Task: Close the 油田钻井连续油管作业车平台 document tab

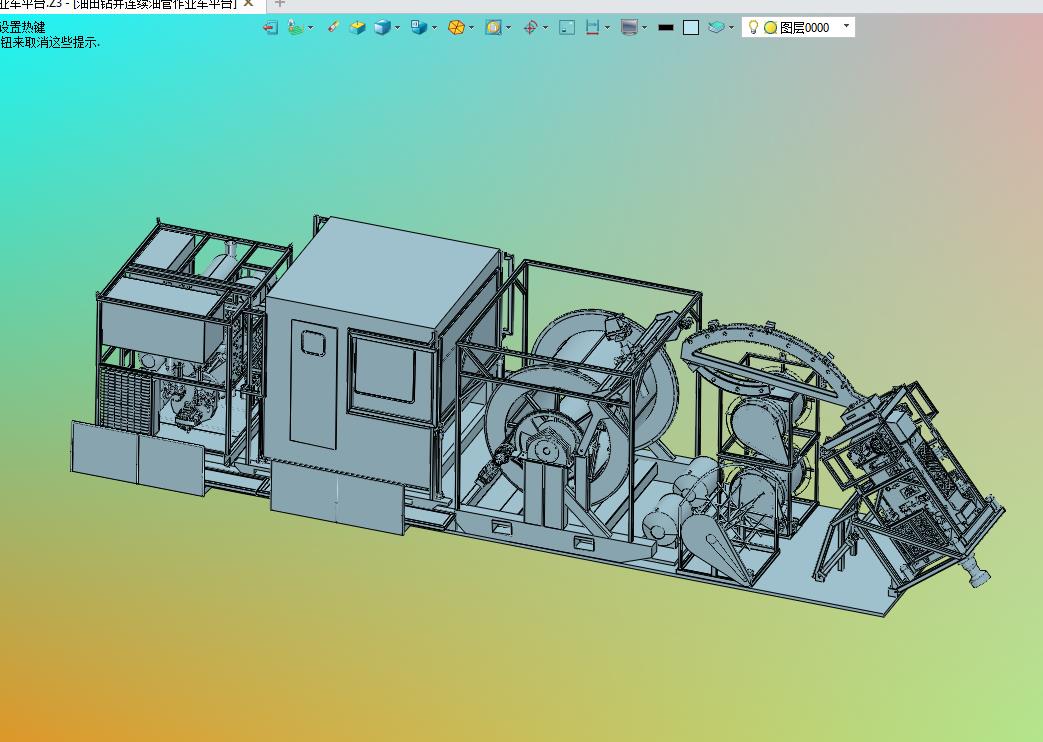Action: [x=248, y=3]
